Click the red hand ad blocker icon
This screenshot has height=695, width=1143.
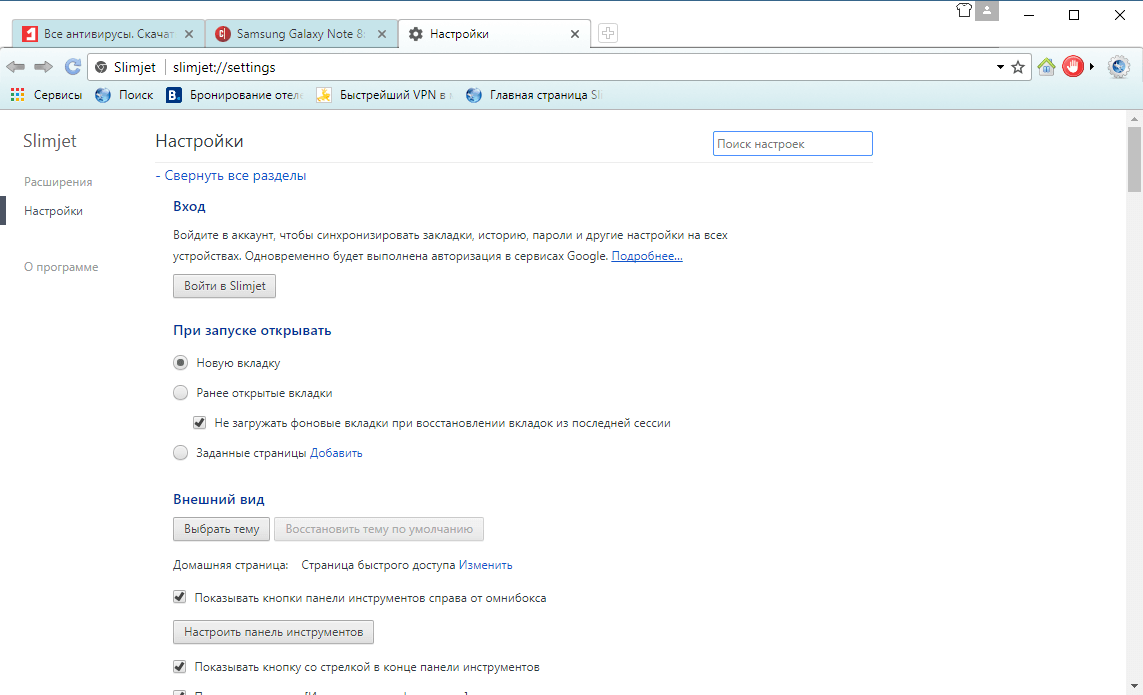pos(1072,67)
